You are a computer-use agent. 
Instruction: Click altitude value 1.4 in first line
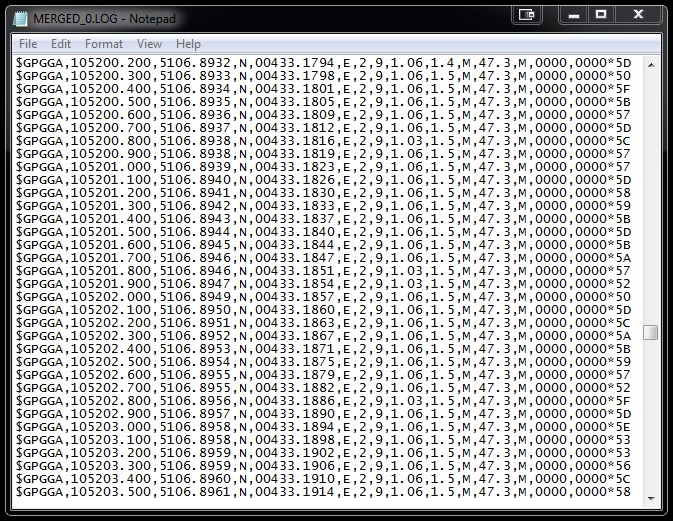[x=443, y=63]
